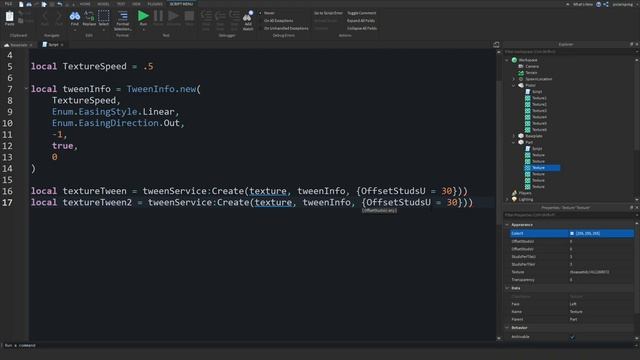This screenshot has width=640, height=360.
Task: Click the Pause playback icon
Action: 158,16
